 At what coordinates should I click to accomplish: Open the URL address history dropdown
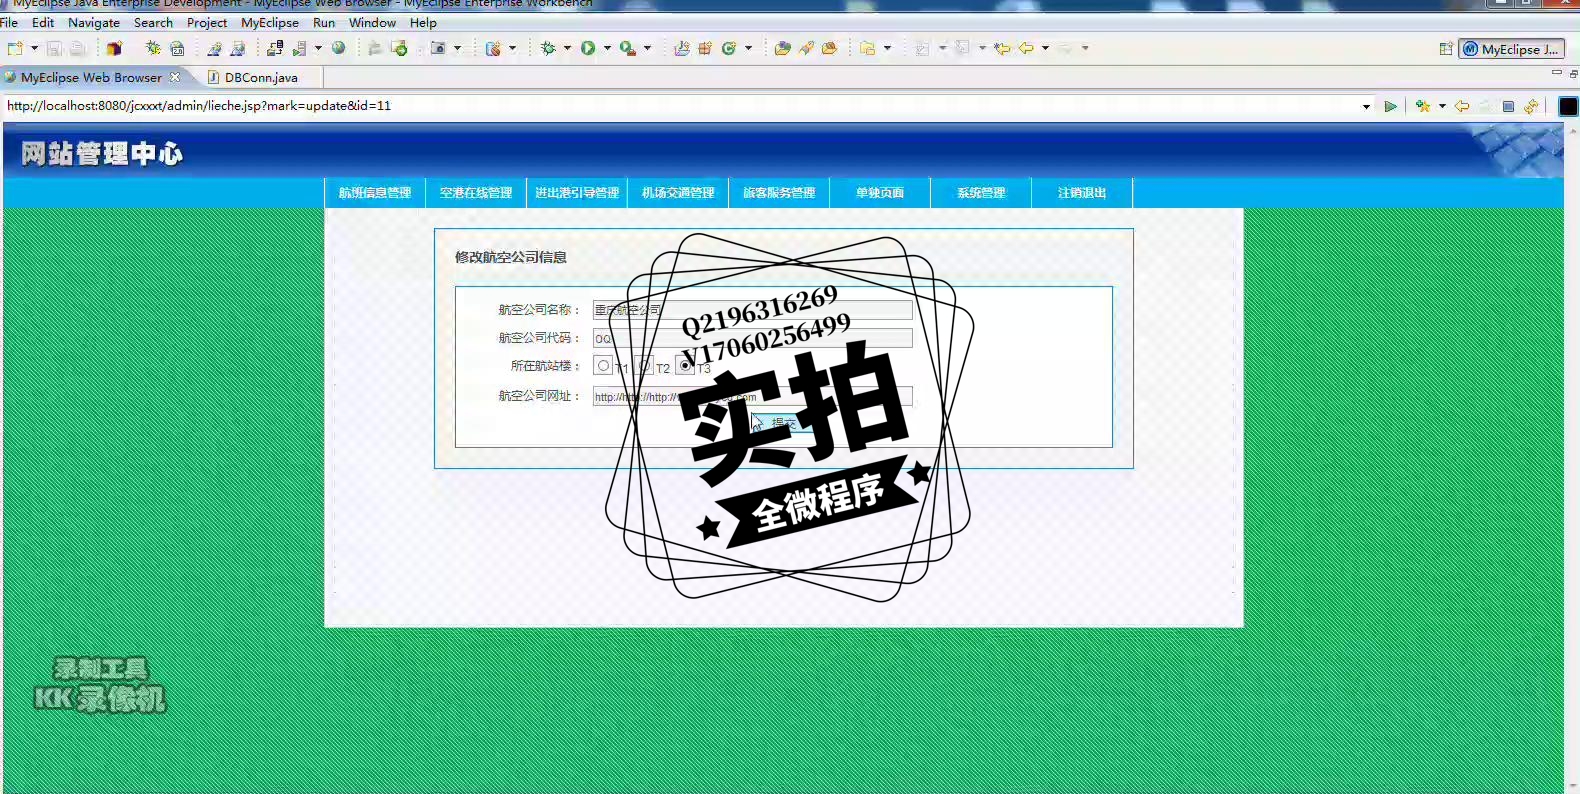click(x=1366, y=106)
